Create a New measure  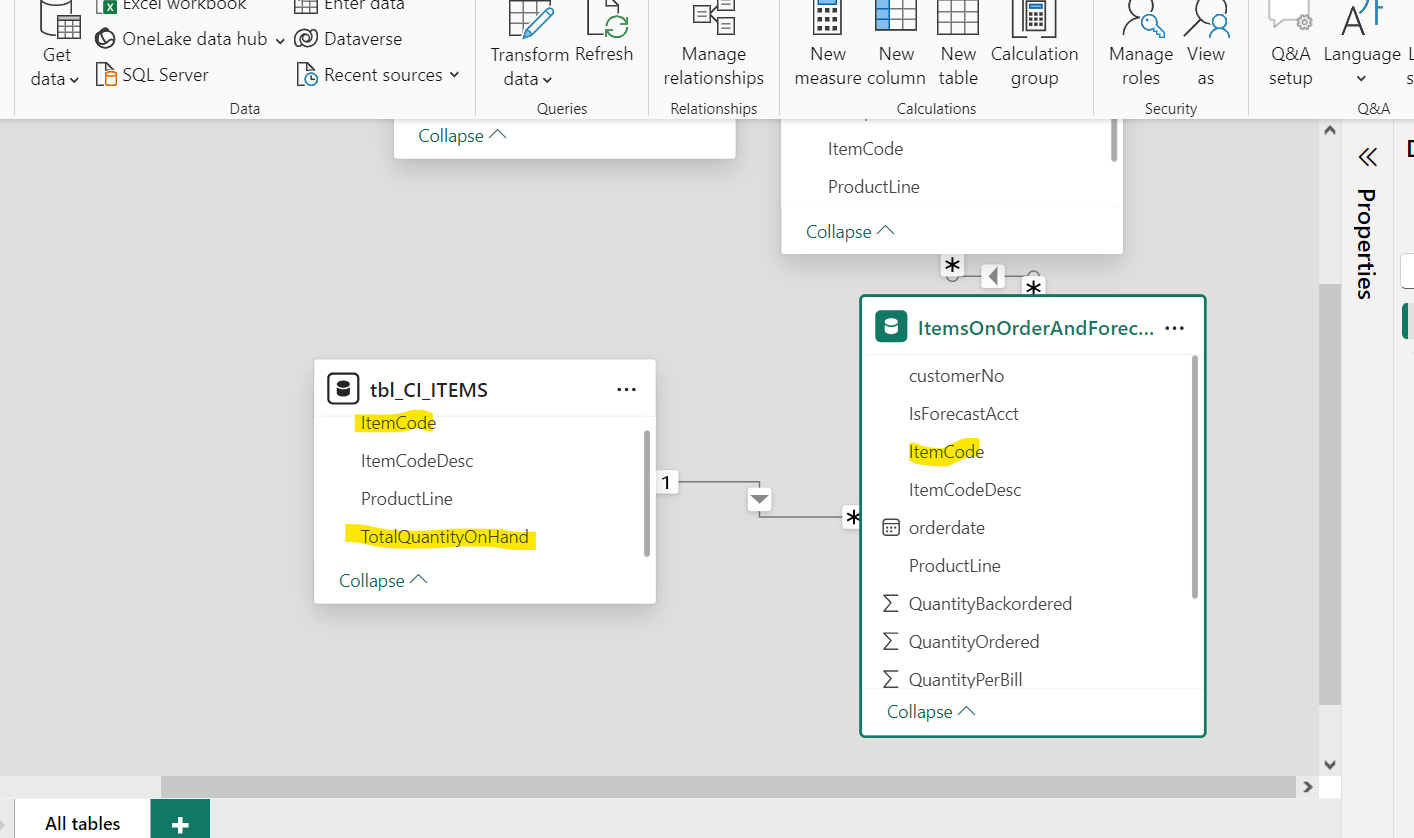tap(828, 45)
